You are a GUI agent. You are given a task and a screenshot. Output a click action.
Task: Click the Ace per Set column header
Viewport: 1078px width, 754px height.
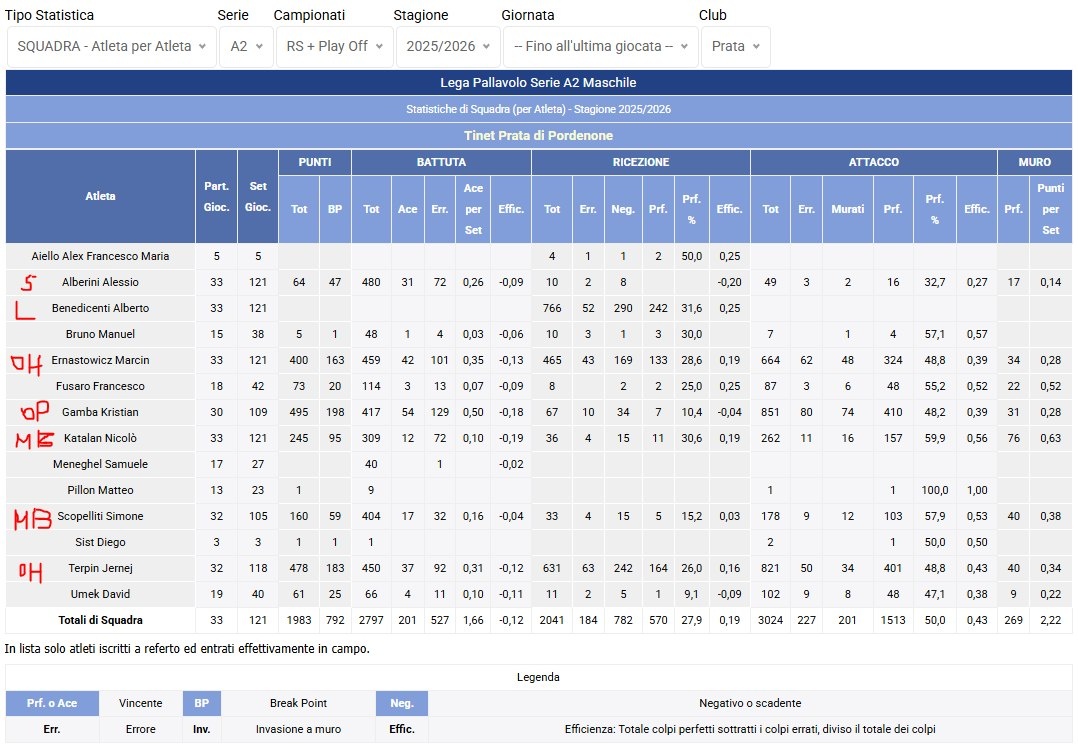pyautogui.click(x=473, y=209)
